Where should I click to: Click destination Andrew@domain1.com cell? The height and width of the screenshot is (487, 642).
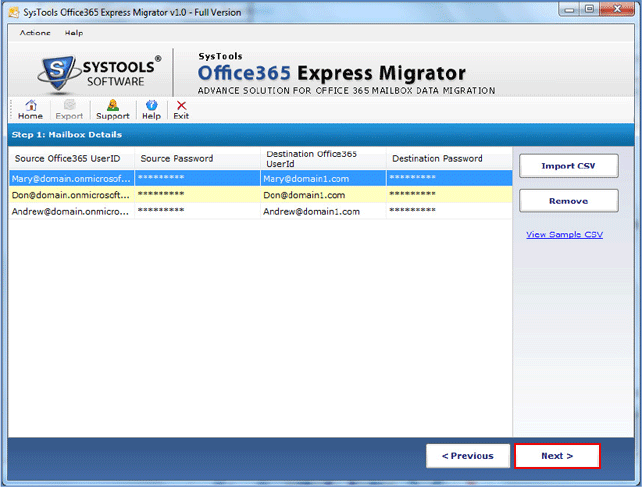[x=323, y=211]
